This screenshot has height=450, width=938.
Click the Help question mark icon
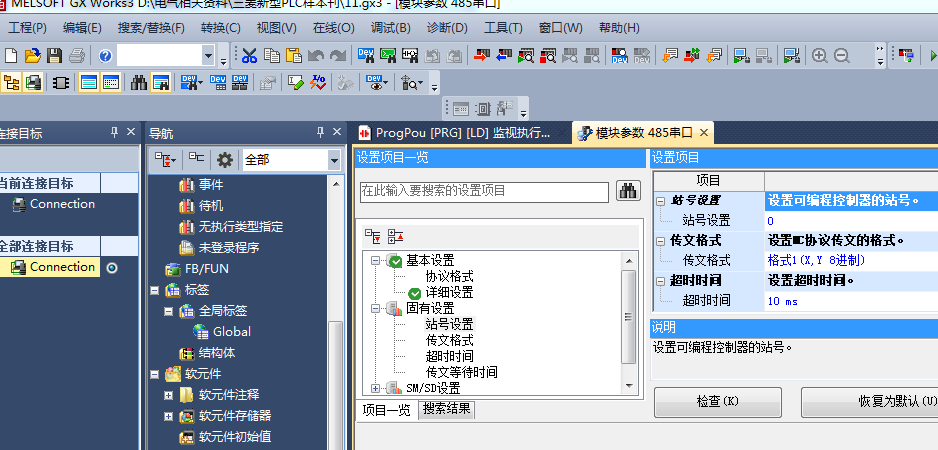(x=105, y=56)
